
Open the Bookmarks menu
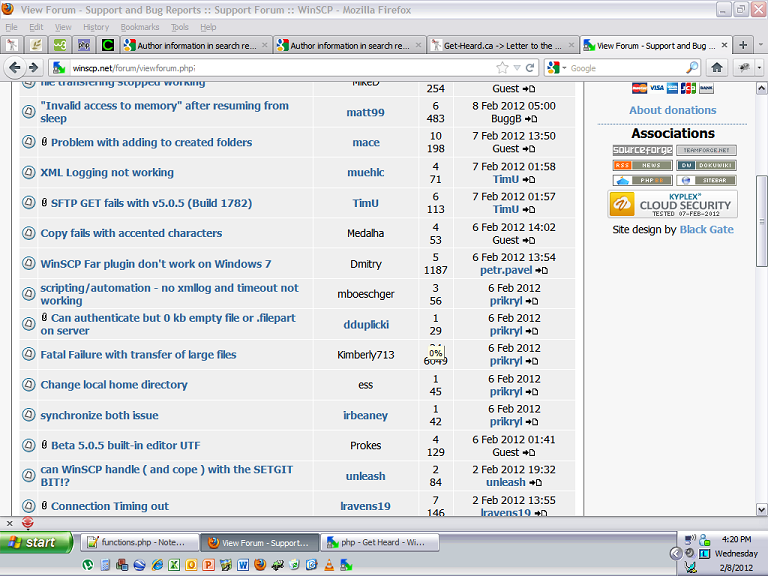point(139,27)
